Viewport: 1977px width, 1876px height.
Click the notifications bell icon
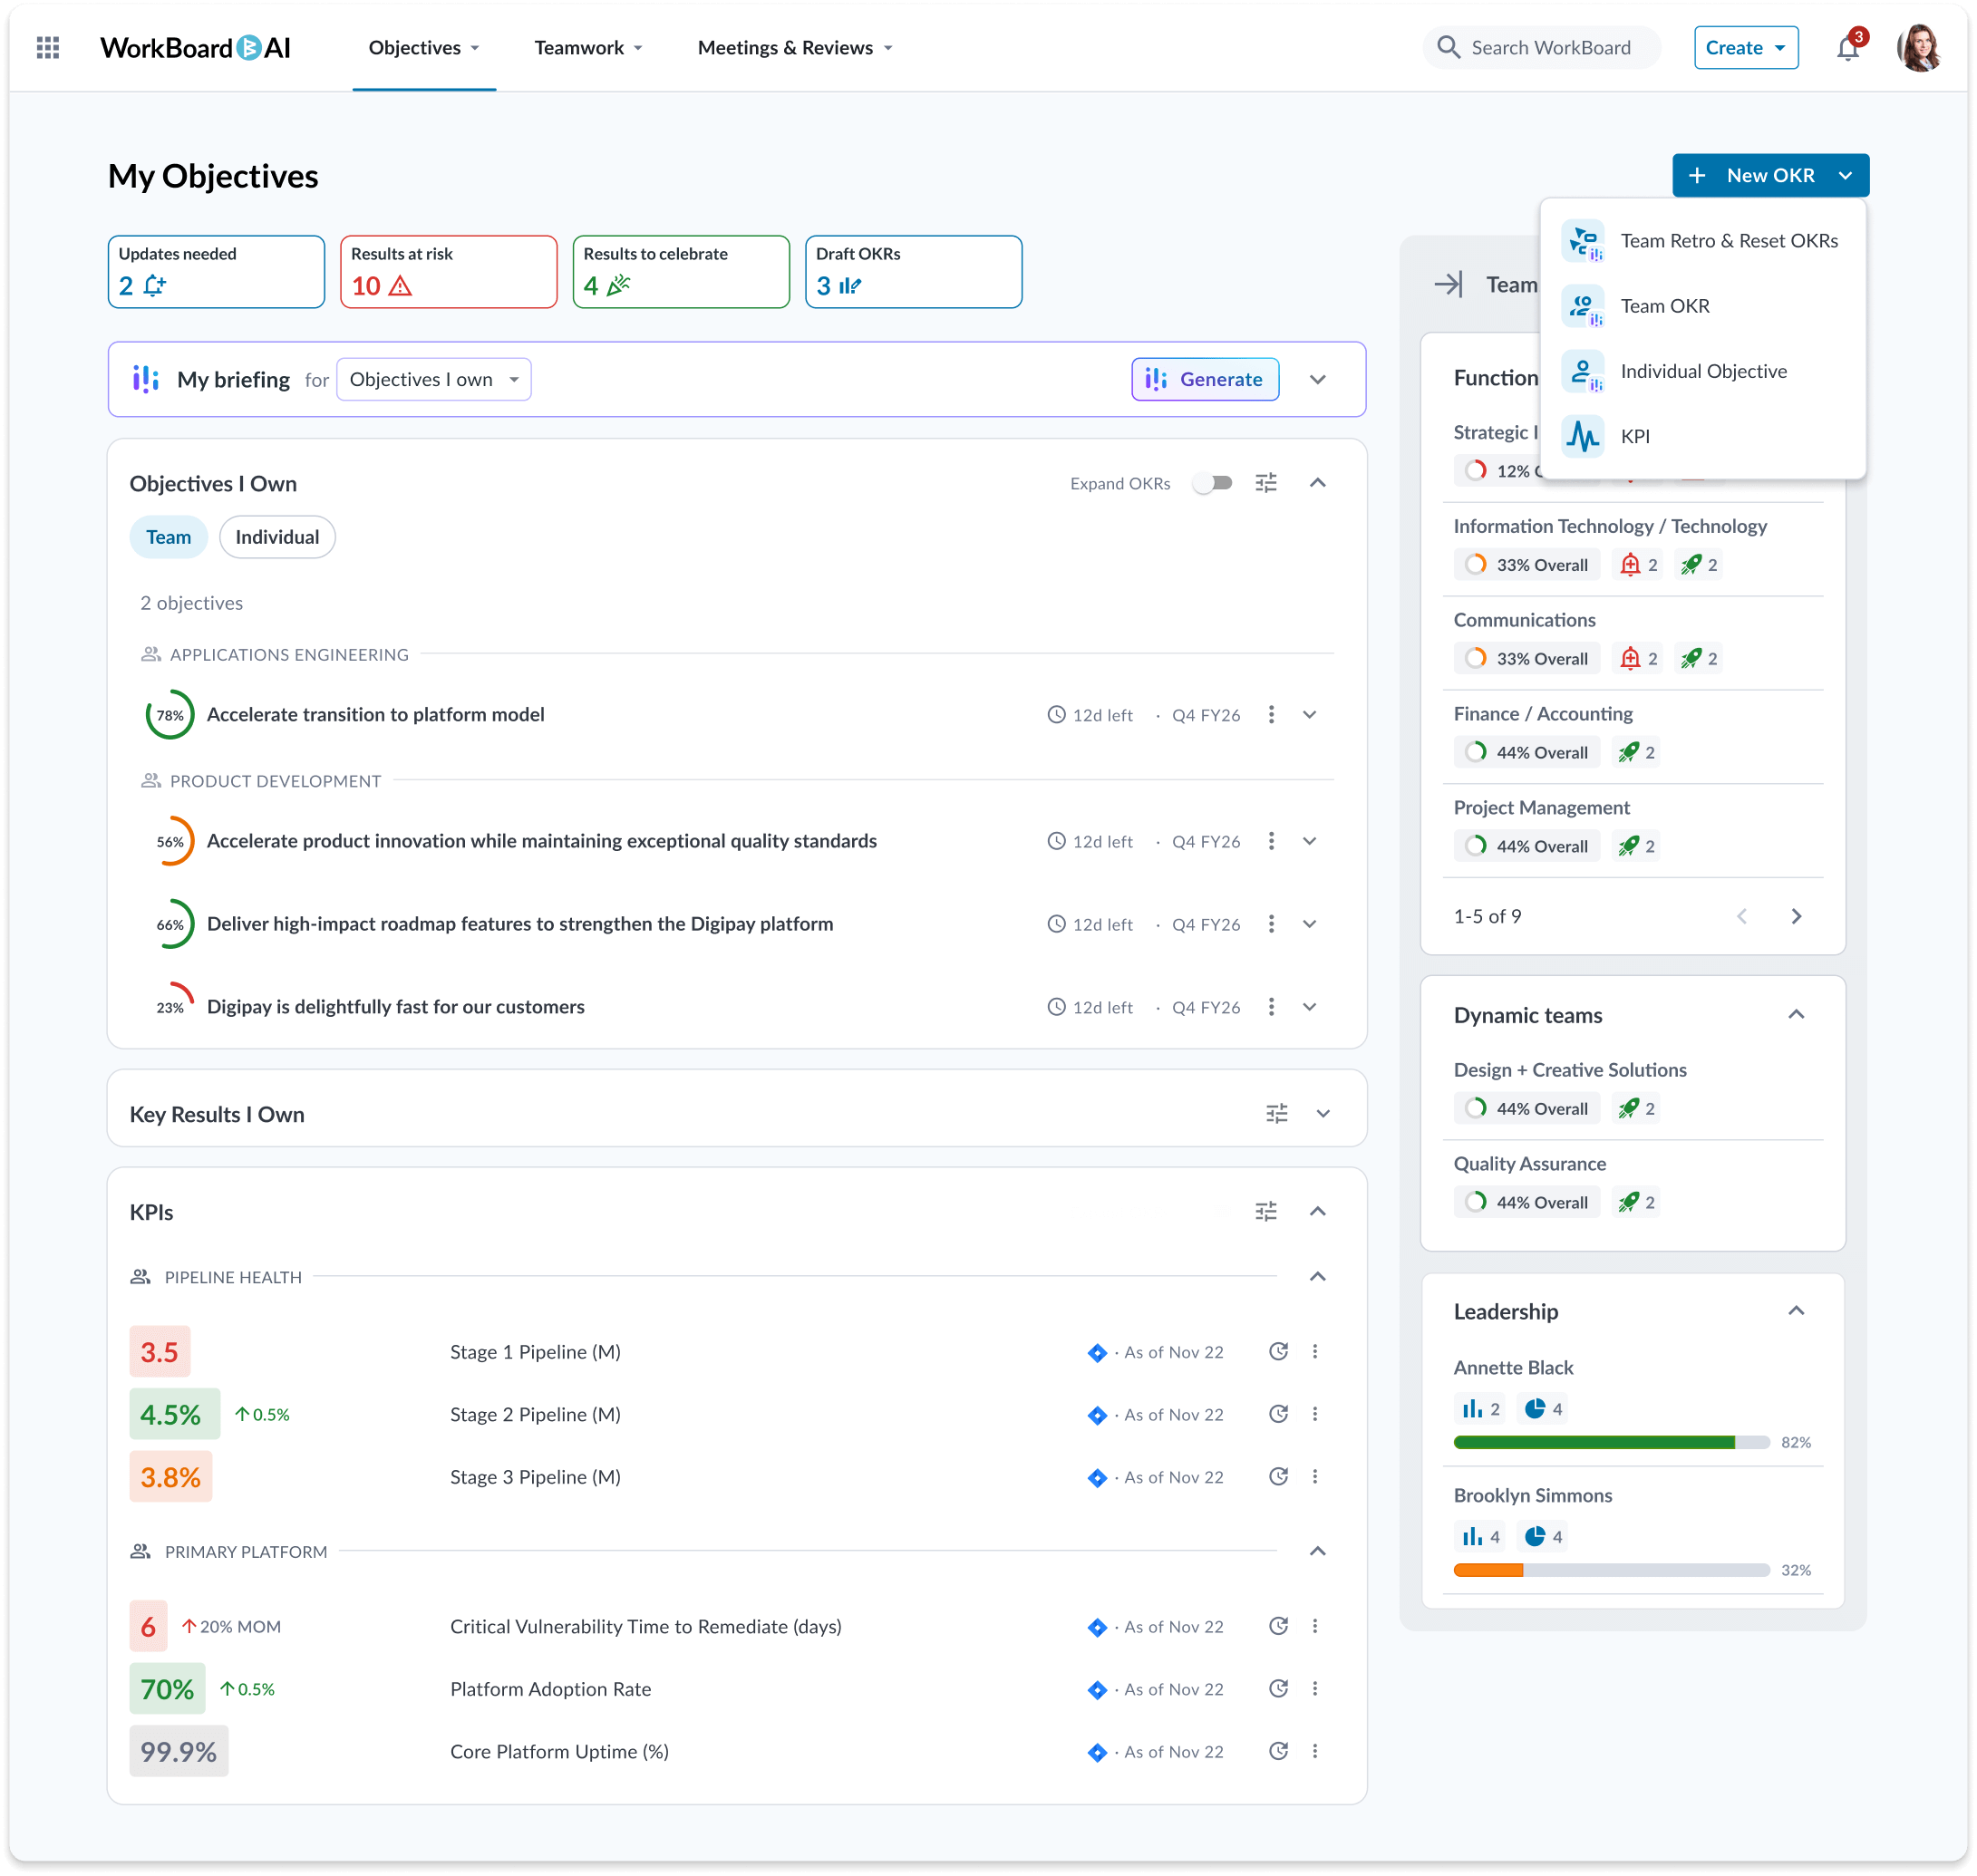click(x=1849, y=47)
